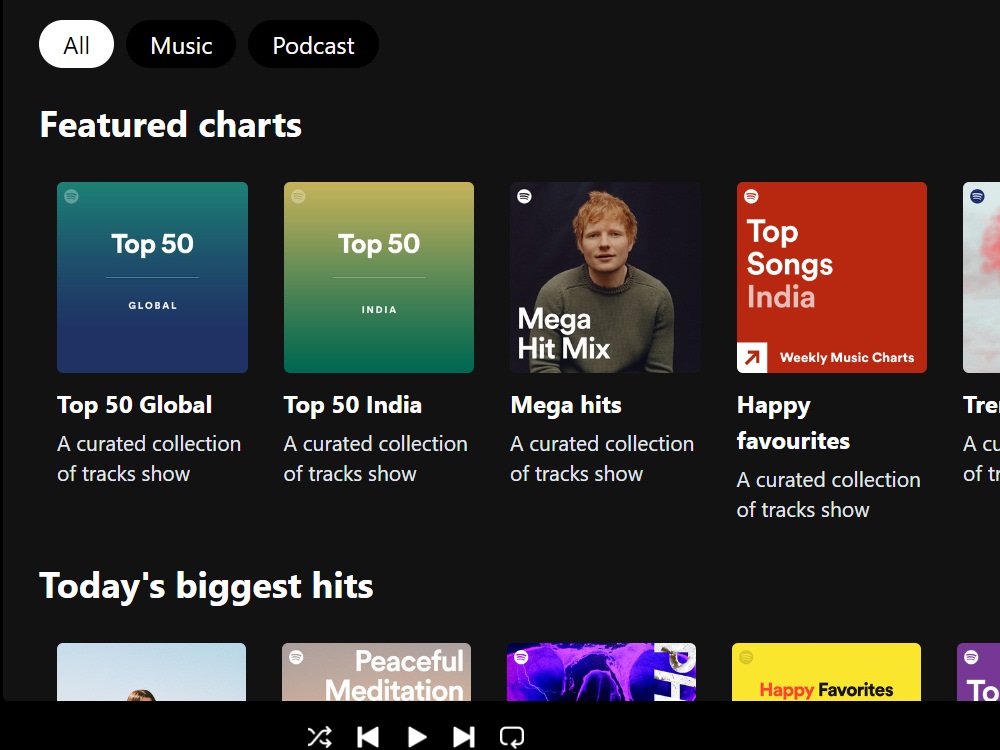The image size is (1000, 750).
Task: Open yellow Happy Favorites playlist cover
Action: tap(827, 672)
